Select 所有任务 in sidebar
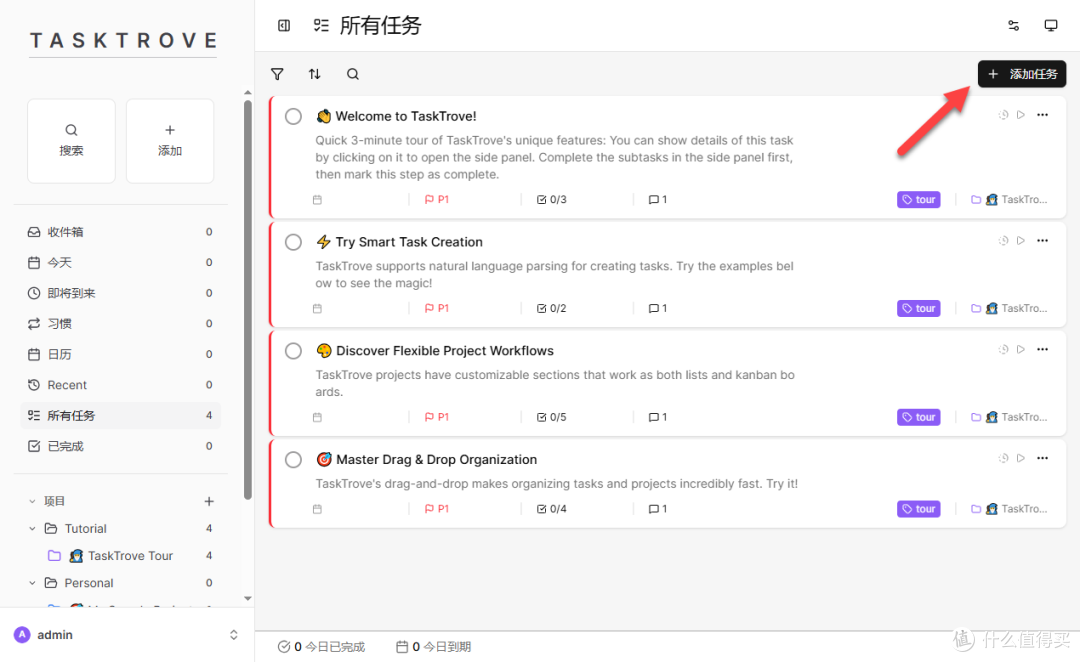Screen dimensions: 1080x662 tap(121, 415)
